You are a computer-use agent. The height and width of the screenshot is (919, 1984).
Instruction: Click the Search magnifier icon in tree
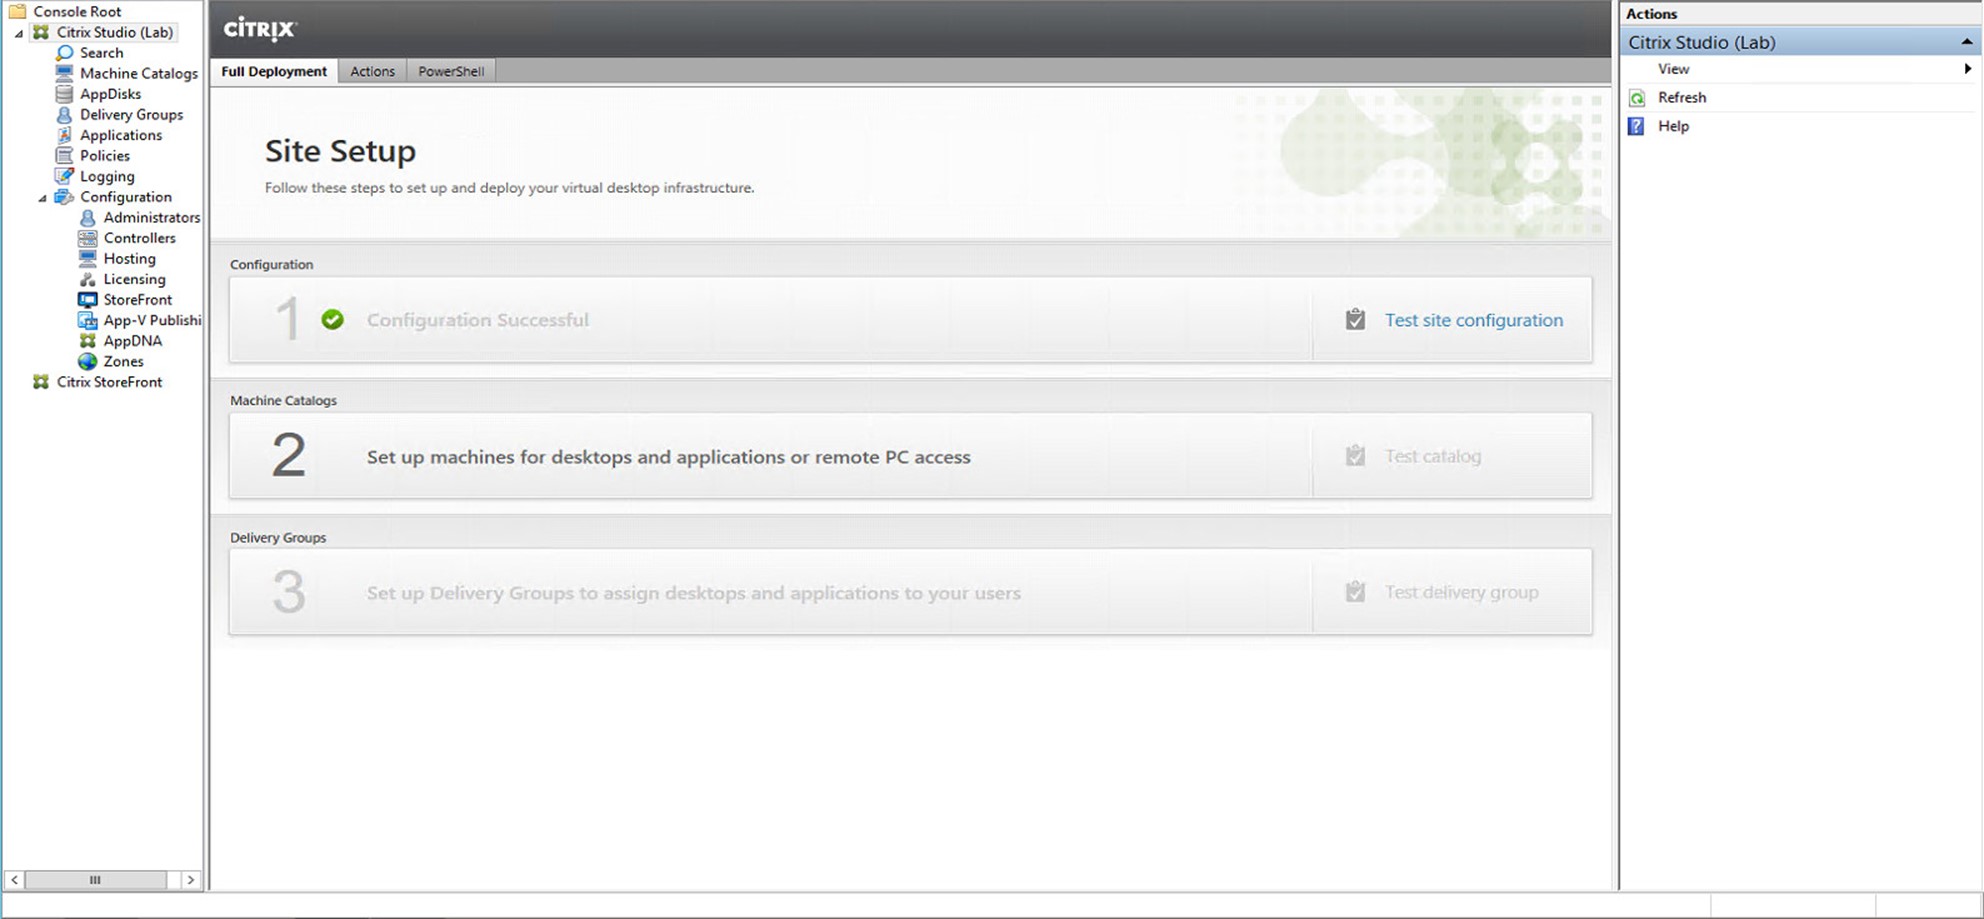tap(65, 53)
